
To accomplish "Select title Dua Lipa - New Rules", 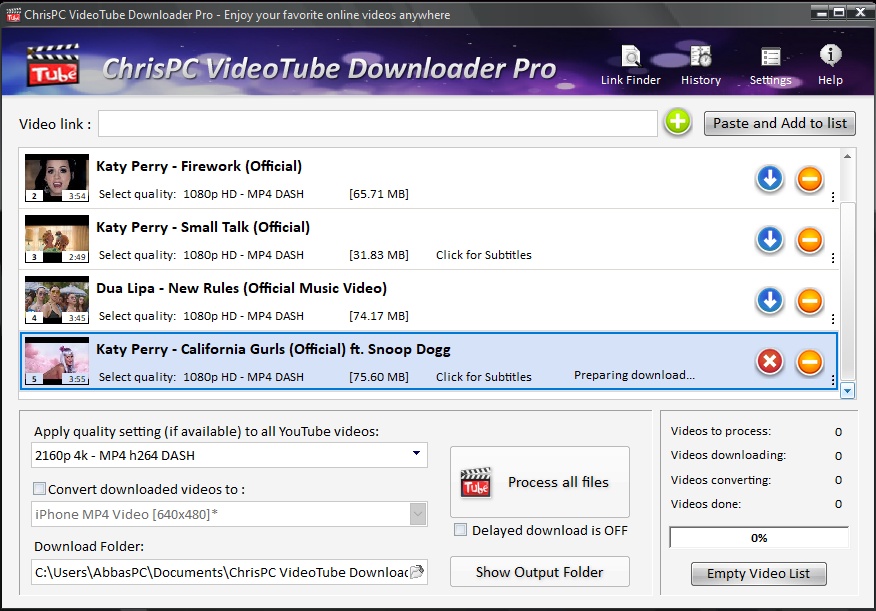I will point(241,288).
